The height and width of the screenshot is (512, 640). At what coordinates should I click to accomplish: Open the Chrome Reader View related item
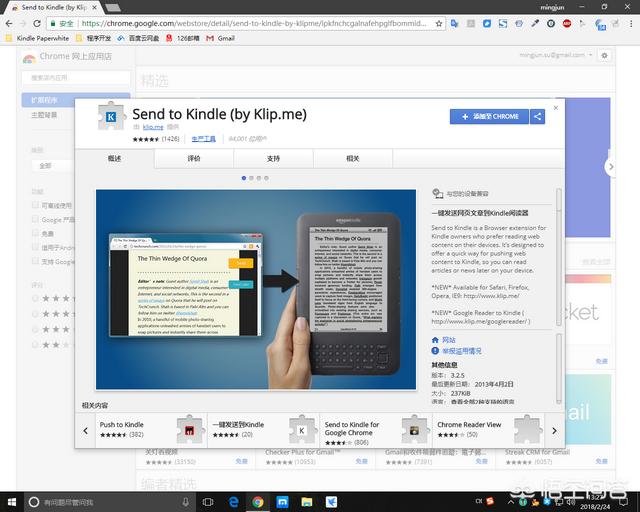coord(489,430)
